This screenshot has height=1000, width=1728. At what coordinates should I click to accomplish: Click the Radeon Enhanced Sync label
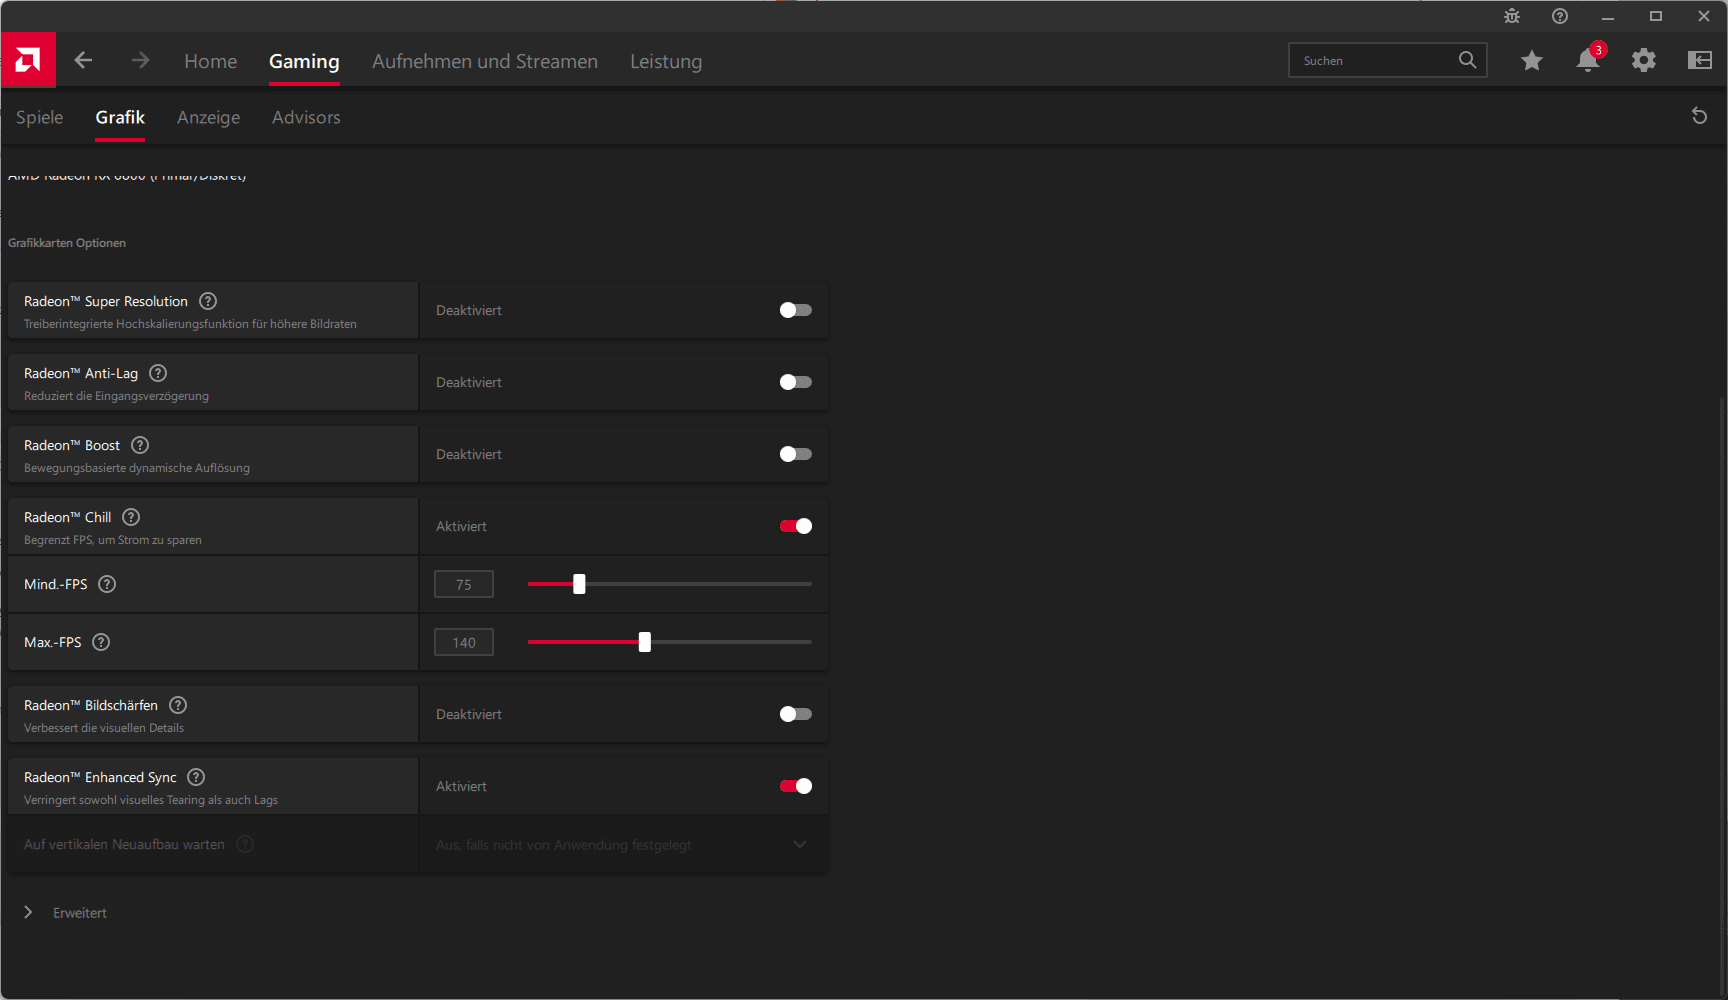point(100,777)
